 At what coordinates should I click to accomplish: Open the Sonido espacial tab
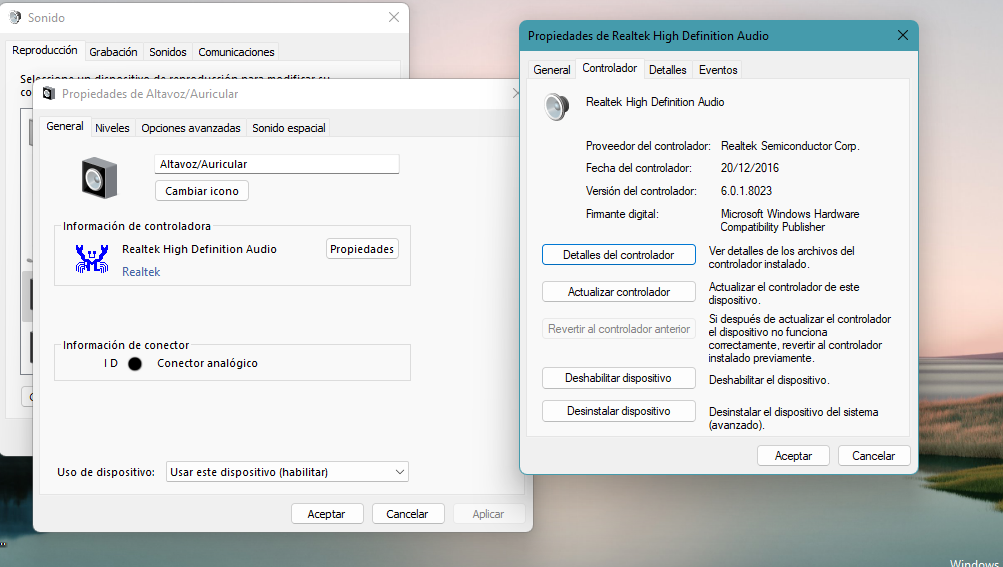point(288,128)
